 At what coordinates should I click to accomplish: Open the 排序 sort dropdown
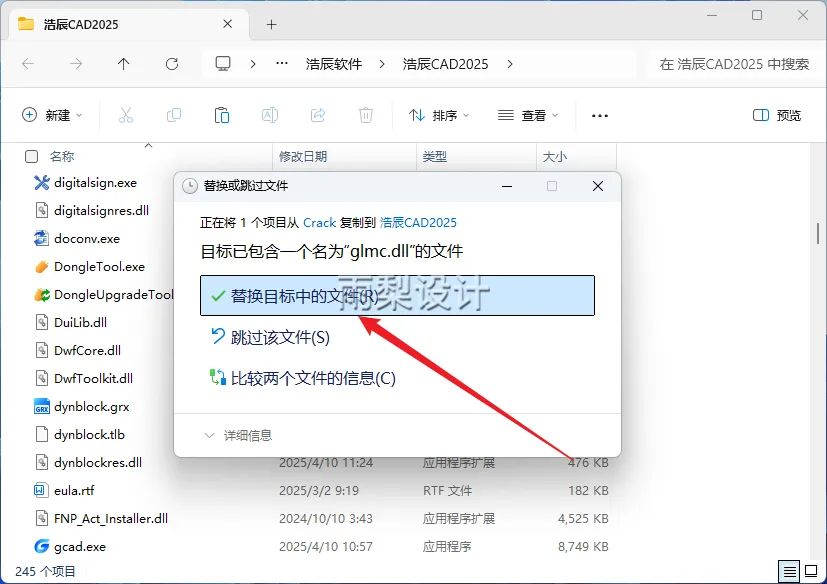click(439, 115)
